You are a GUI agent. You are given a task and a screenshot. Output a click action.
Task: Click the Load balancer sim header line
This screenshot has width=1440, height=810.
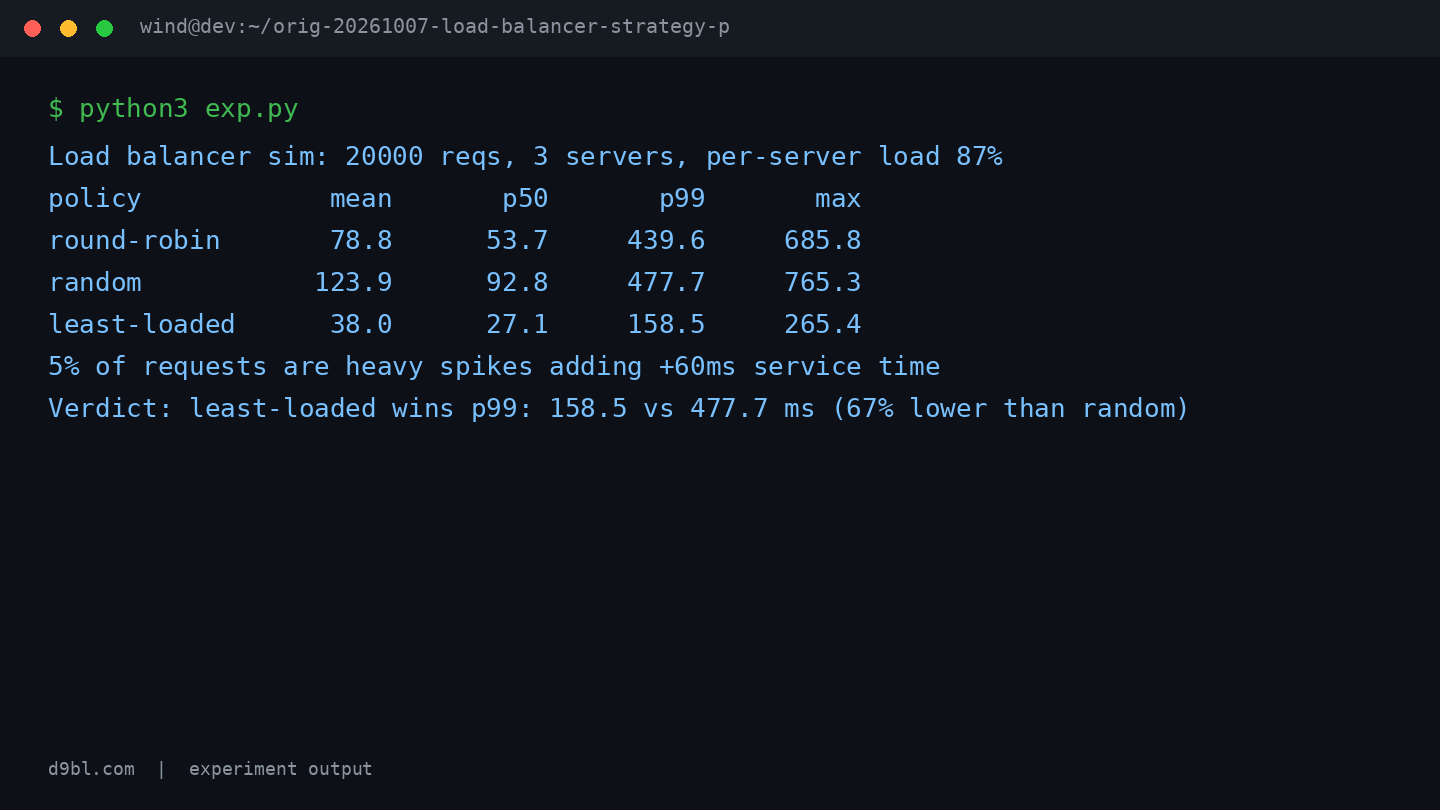(525, 157)
